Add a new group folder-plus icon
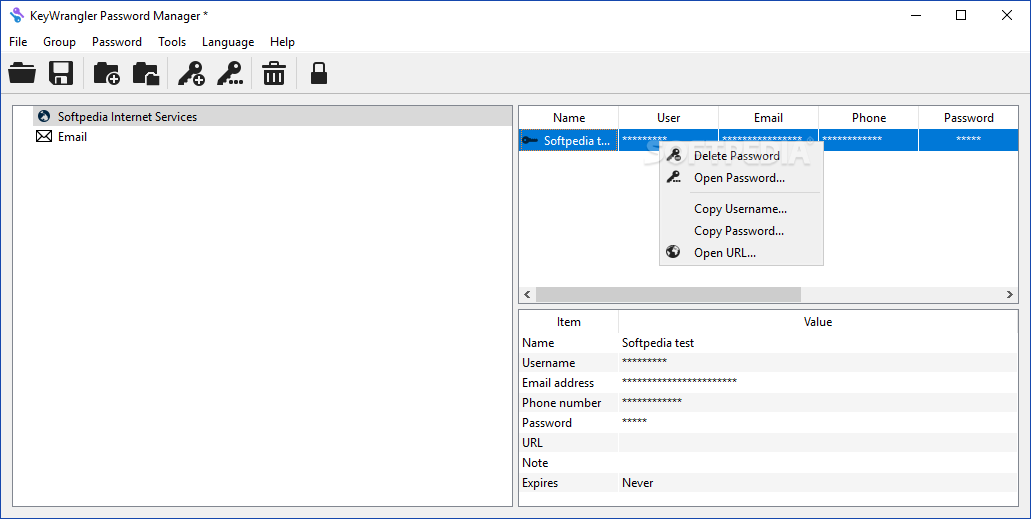The image size is (1031, 519). [107, 73]
